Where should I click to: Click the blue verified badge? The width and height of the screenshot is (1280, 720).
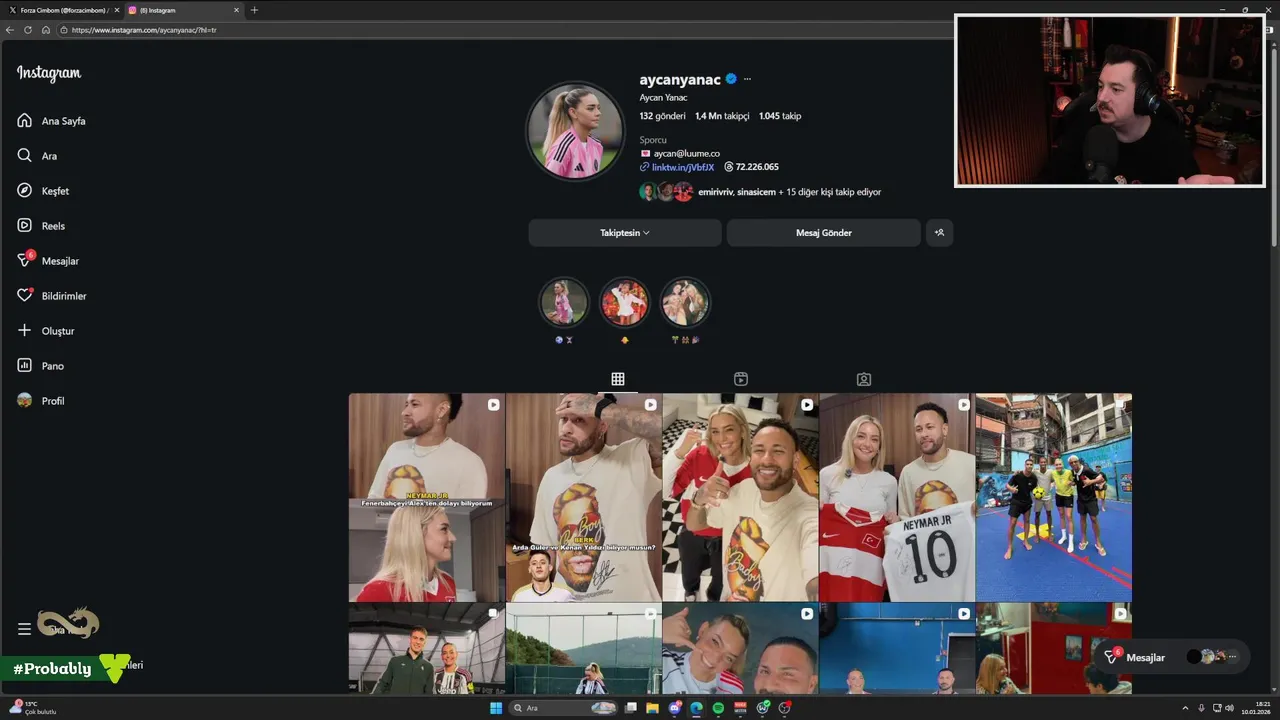pos(731,79)
